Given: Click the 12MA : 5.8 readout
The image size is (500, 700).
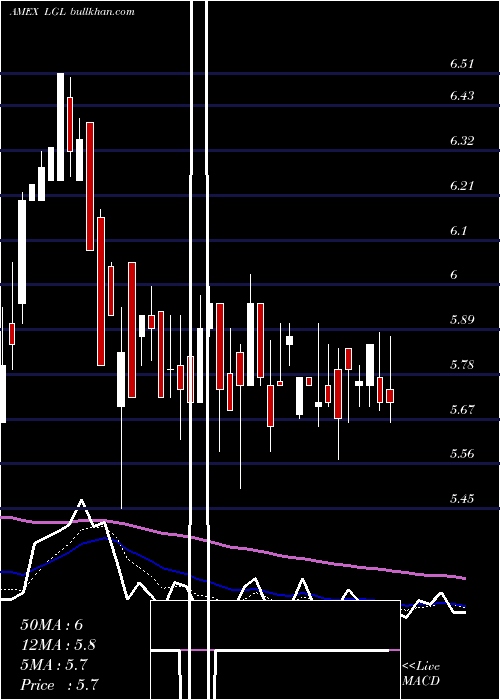Looking at the screenshot, I should click(58, 645).
